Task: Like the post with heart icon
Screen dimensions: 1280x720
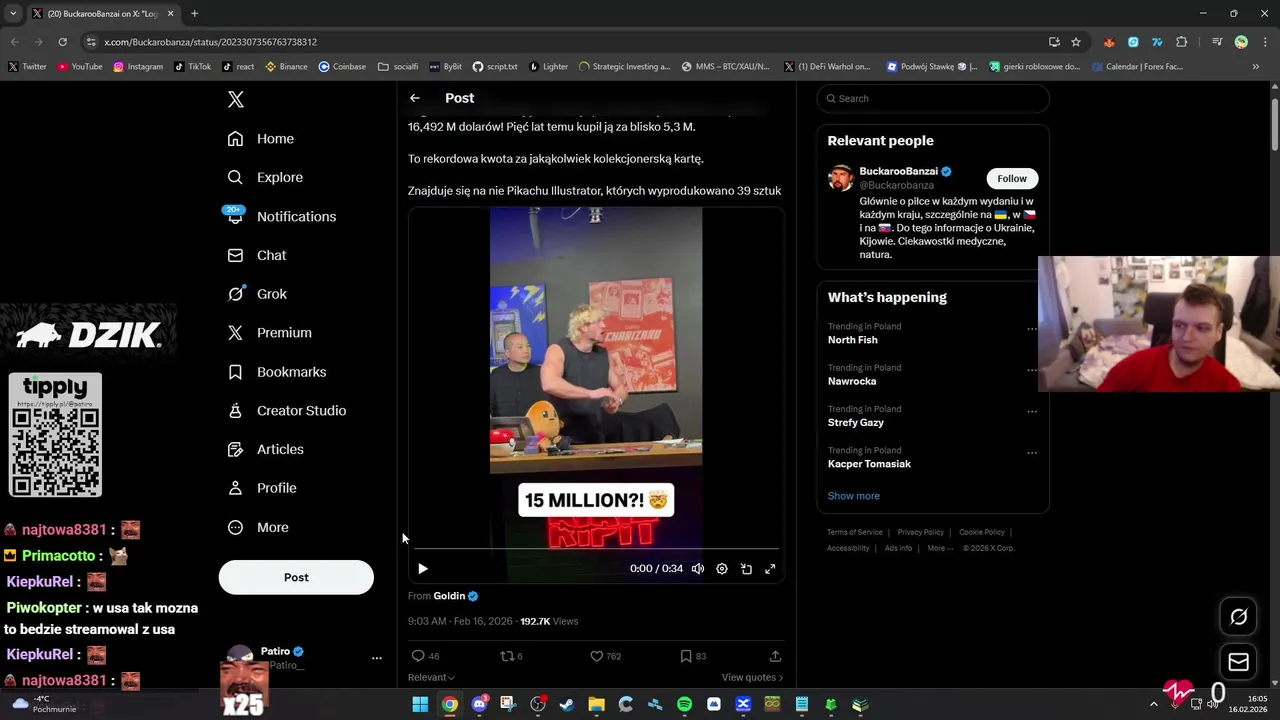Action: [596, 656]
